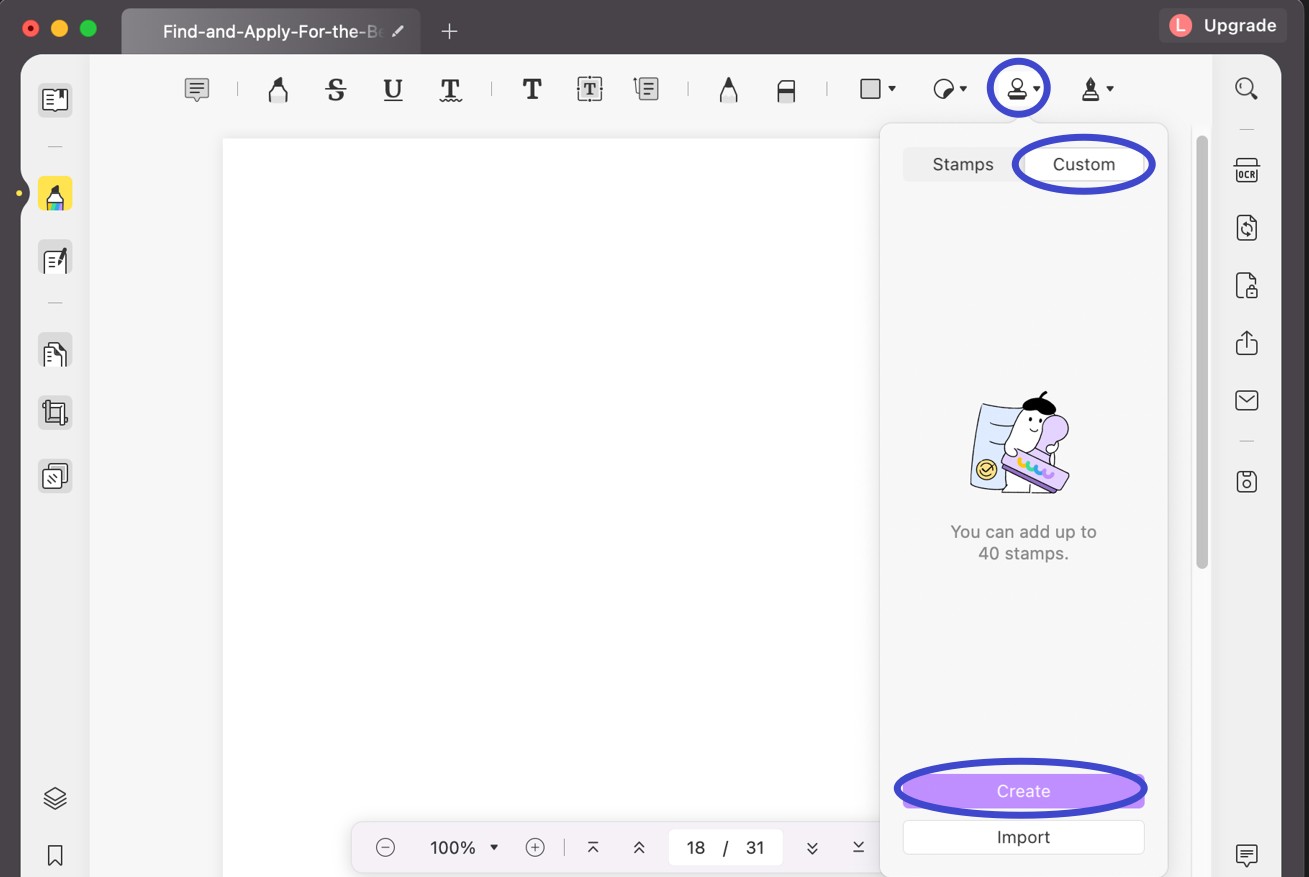The width and height of the screenshot is (1309, 877).
Task: Share the PDF via the export icon
Action: click(1246, 342)
